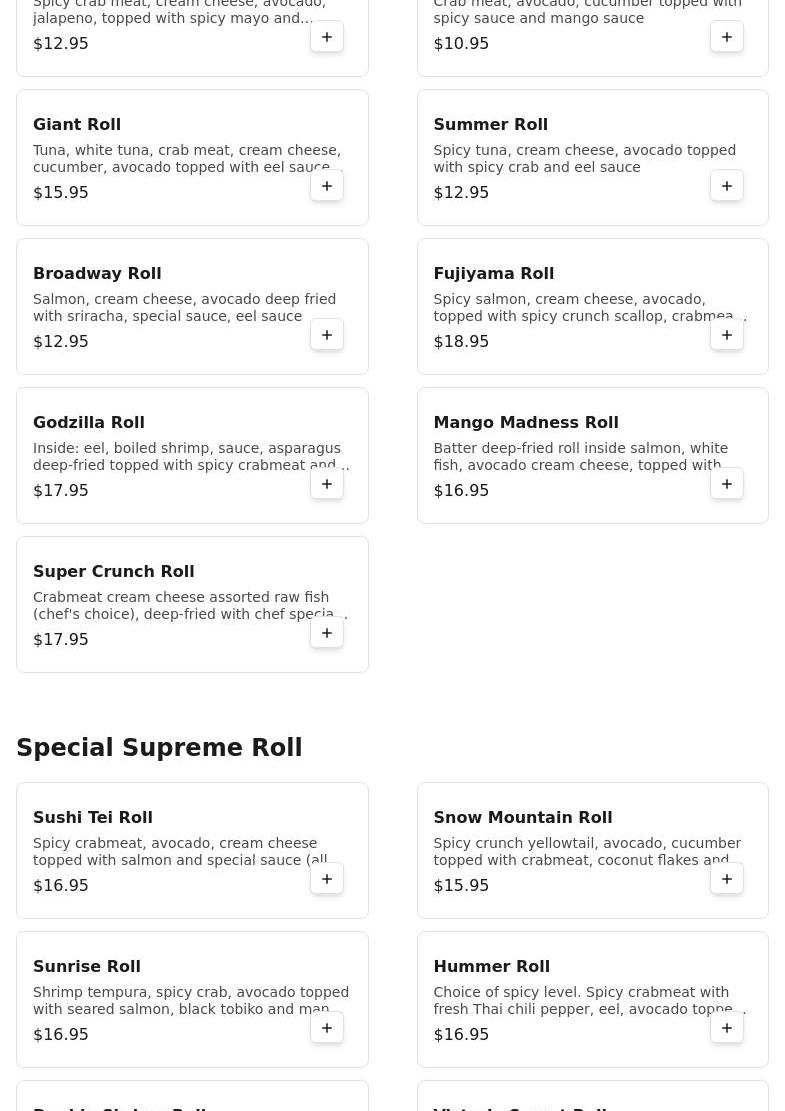Add Godzilla Roll using plus icon
The height and width of the screenshot is (1111, 785).
327,484
